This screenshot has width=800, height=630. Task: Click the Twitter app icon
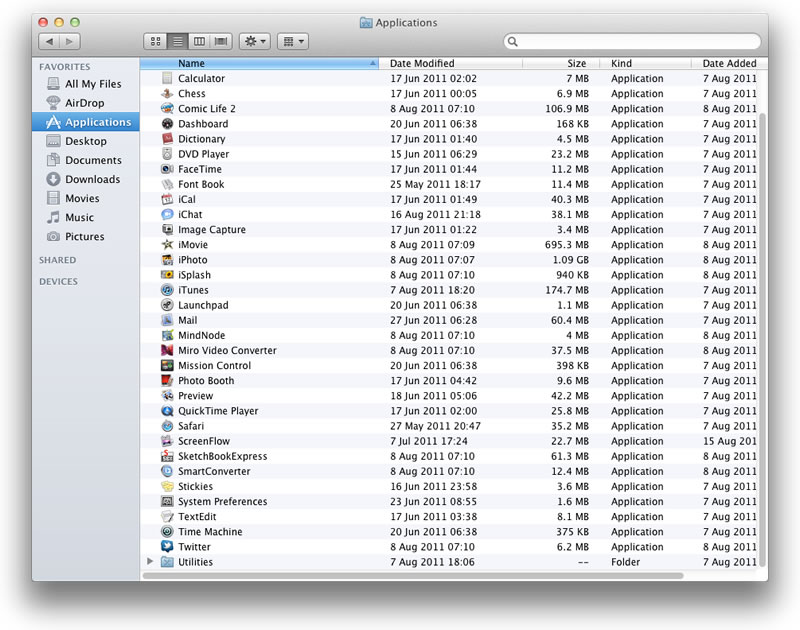pos(167,547)
